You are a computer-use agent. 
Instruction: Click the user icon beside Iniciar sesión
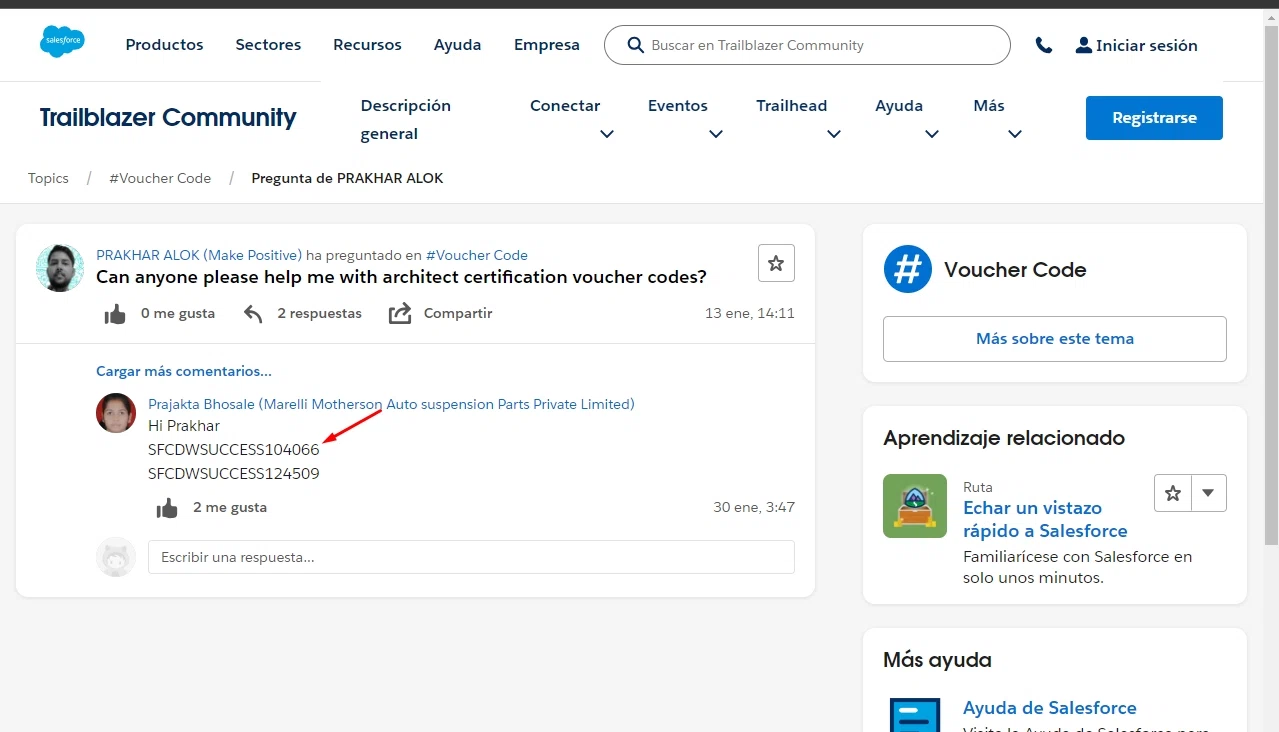pos(1083,45)
